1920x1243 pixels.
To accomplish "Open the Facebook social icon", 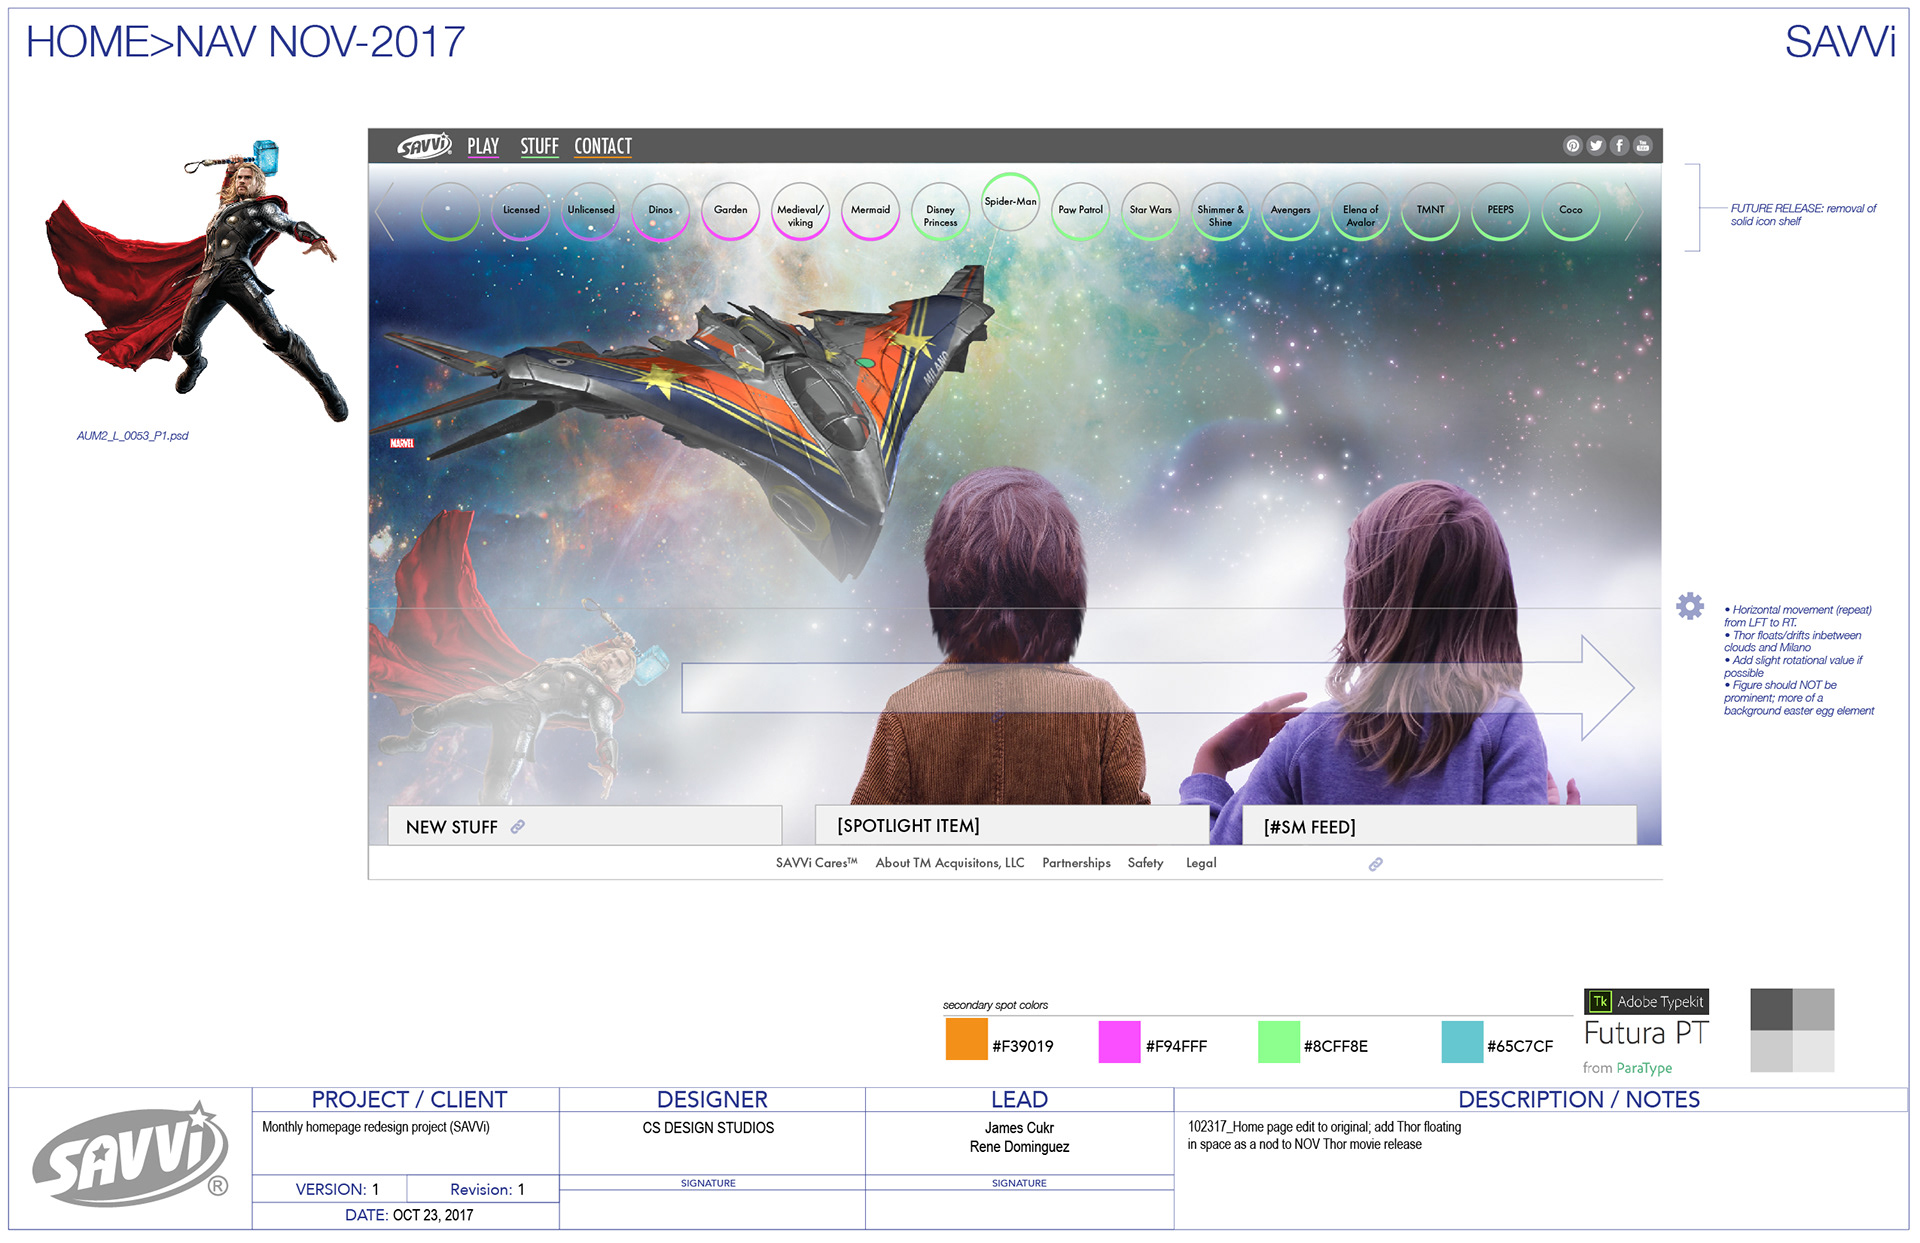I will 1619,146.
